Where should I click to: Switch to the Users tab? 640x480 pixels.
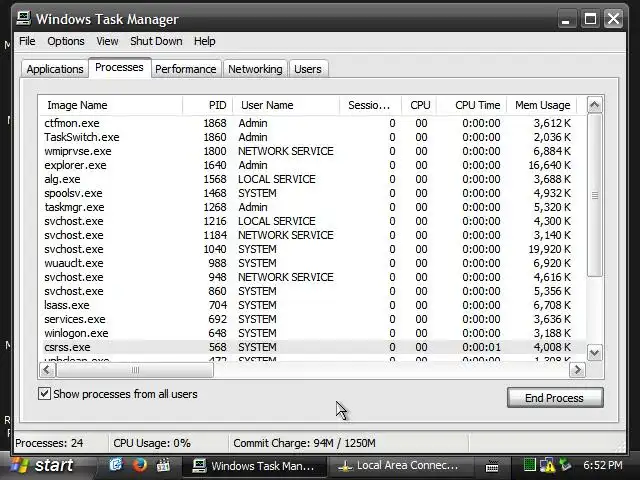[x=308, y=69]
